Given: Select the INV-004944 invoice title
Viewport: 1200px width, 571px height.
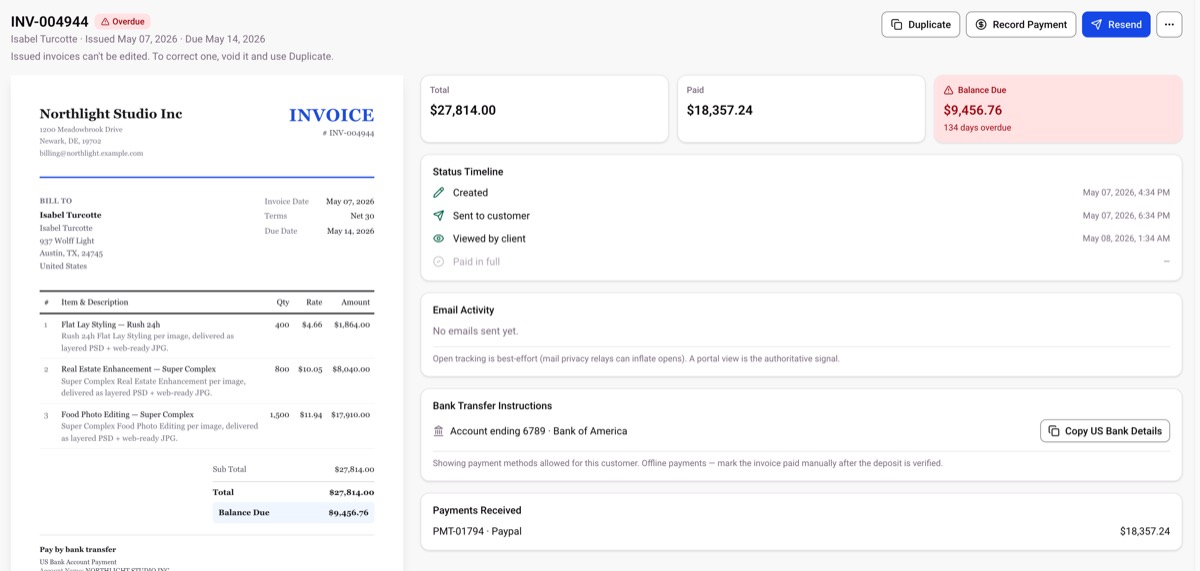Looking at the screenshot, I should coord(50,21).
